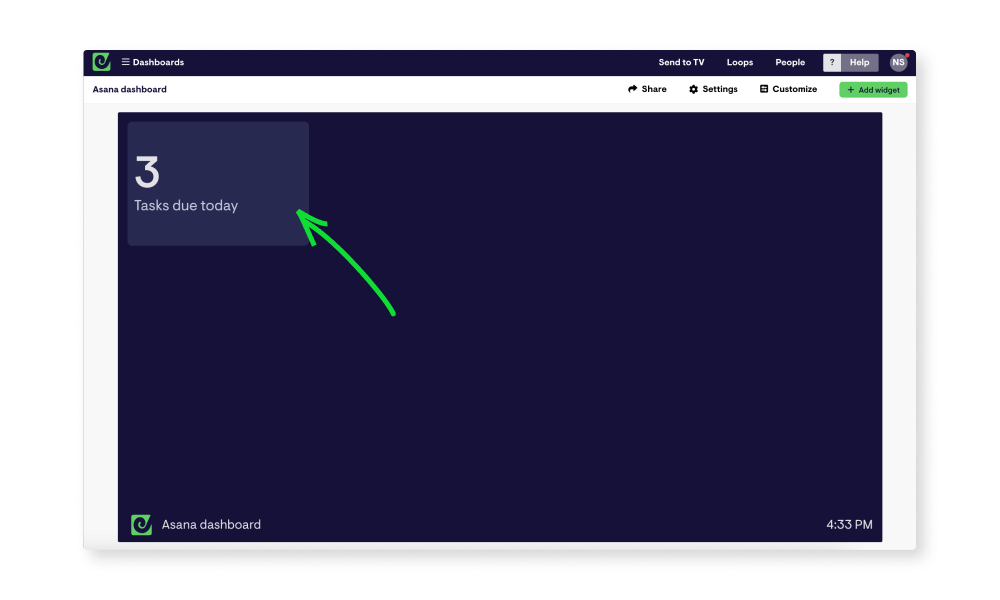Open the NS account avatar menu
The image size is (1000, 600).
click(897, 61)
